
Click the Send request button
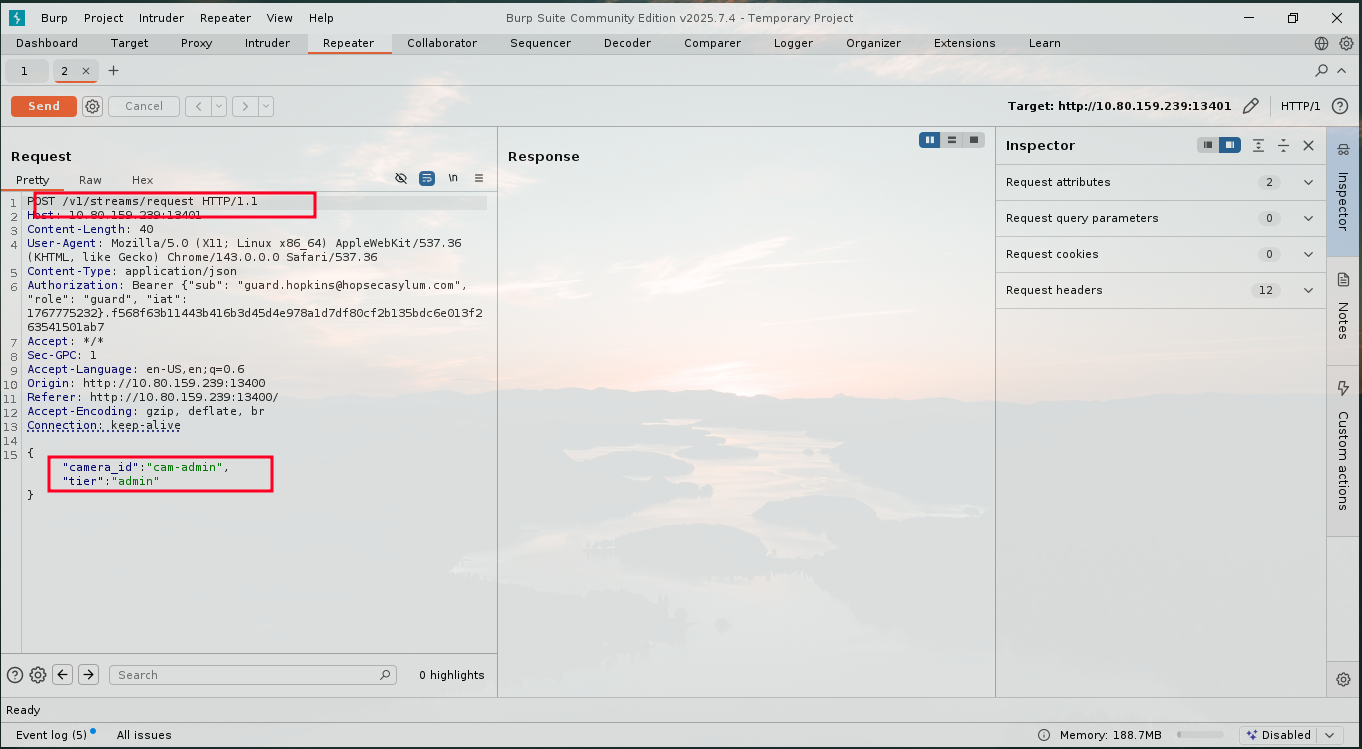tap(44, 106)
